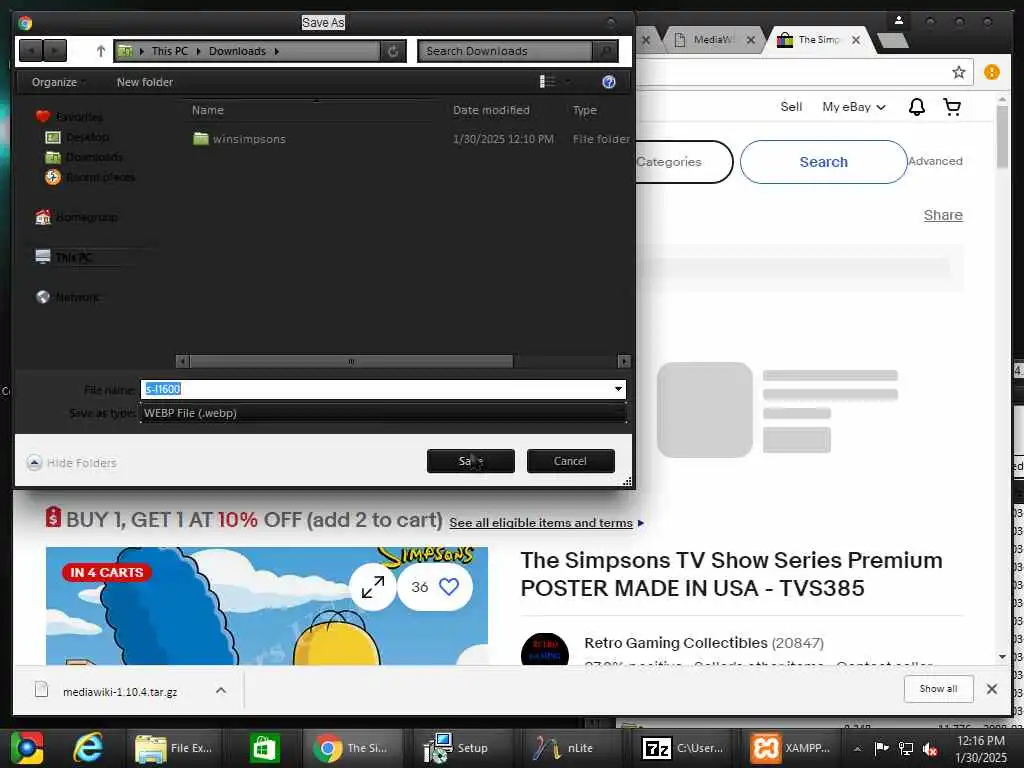Open Internet Explorer from taskbar
The image size is (1024, 768).
coord(88,748)
